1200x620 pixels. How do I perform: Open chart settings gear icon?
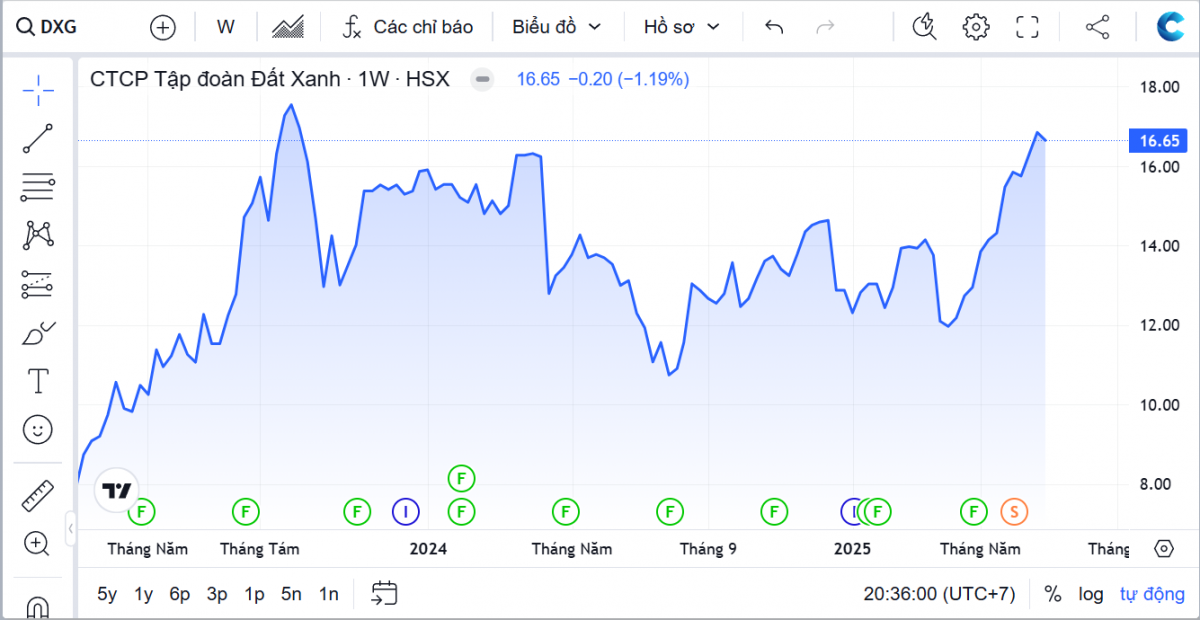pos(975,27)
